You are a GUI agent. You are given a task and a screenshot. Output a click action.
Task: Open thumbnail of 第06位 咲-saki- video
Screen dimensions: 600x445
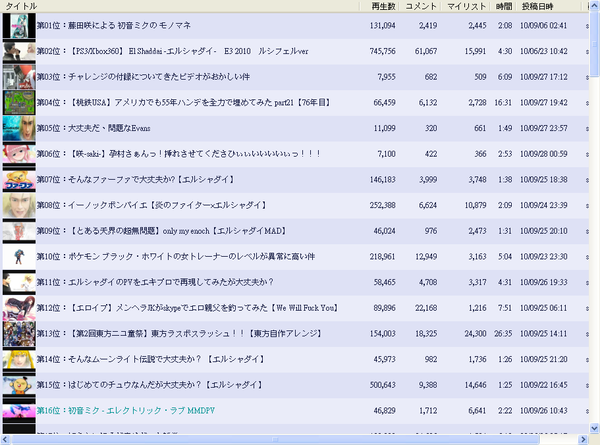[x=19, y=154]
